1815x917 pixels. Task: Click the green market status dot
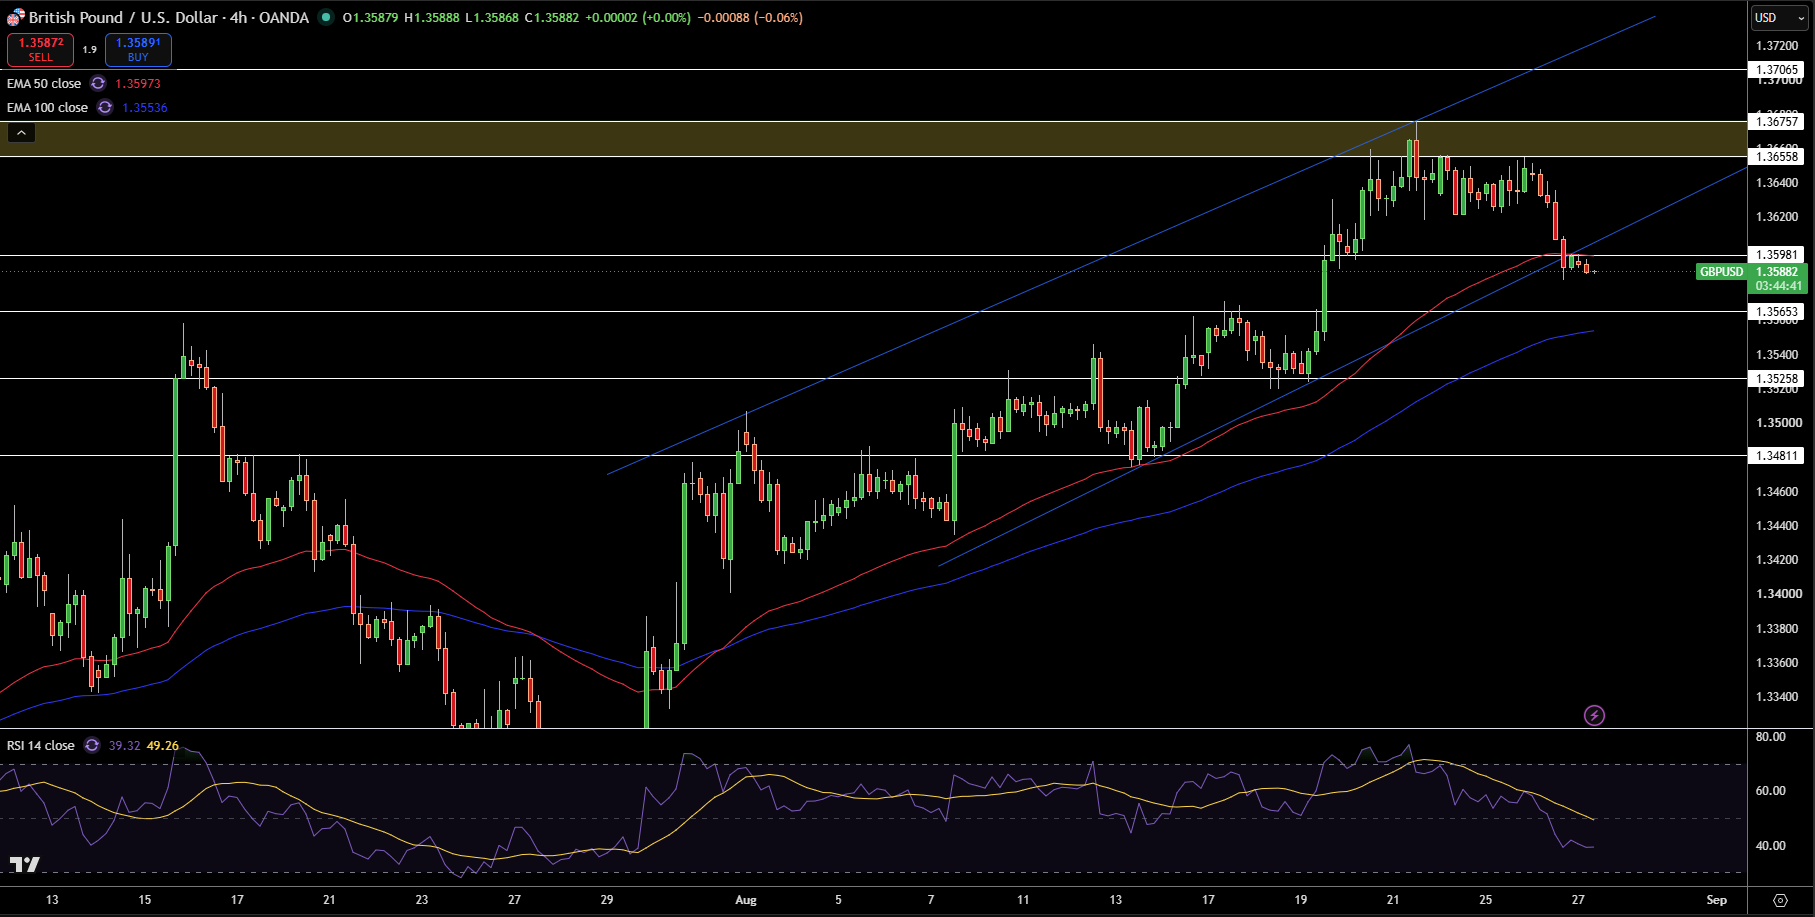pos(326,17)
